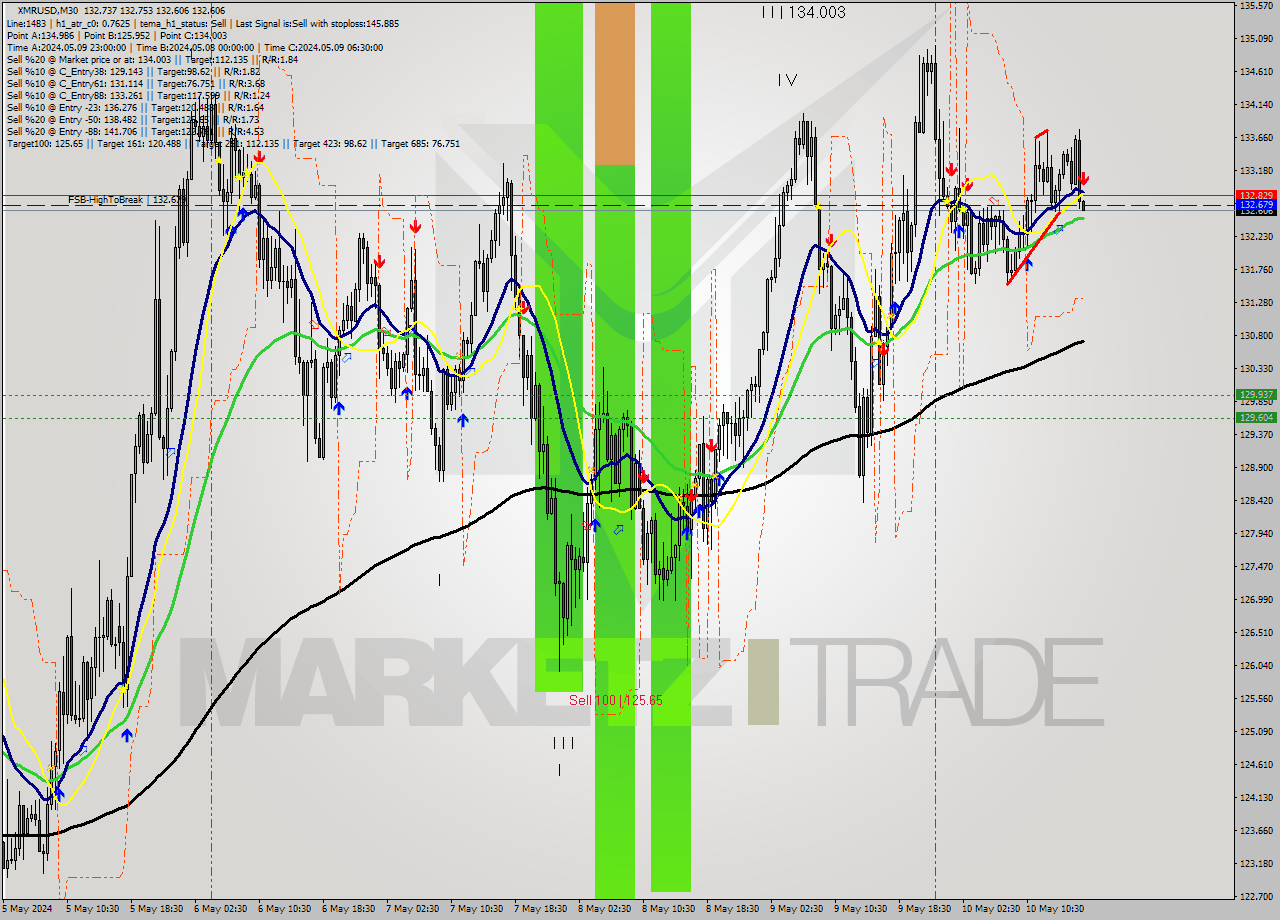The height and width of the screenshot is (920, 1280).
Task: Click the '5 May 10:30' time axis label
Action: click(92, 909)
